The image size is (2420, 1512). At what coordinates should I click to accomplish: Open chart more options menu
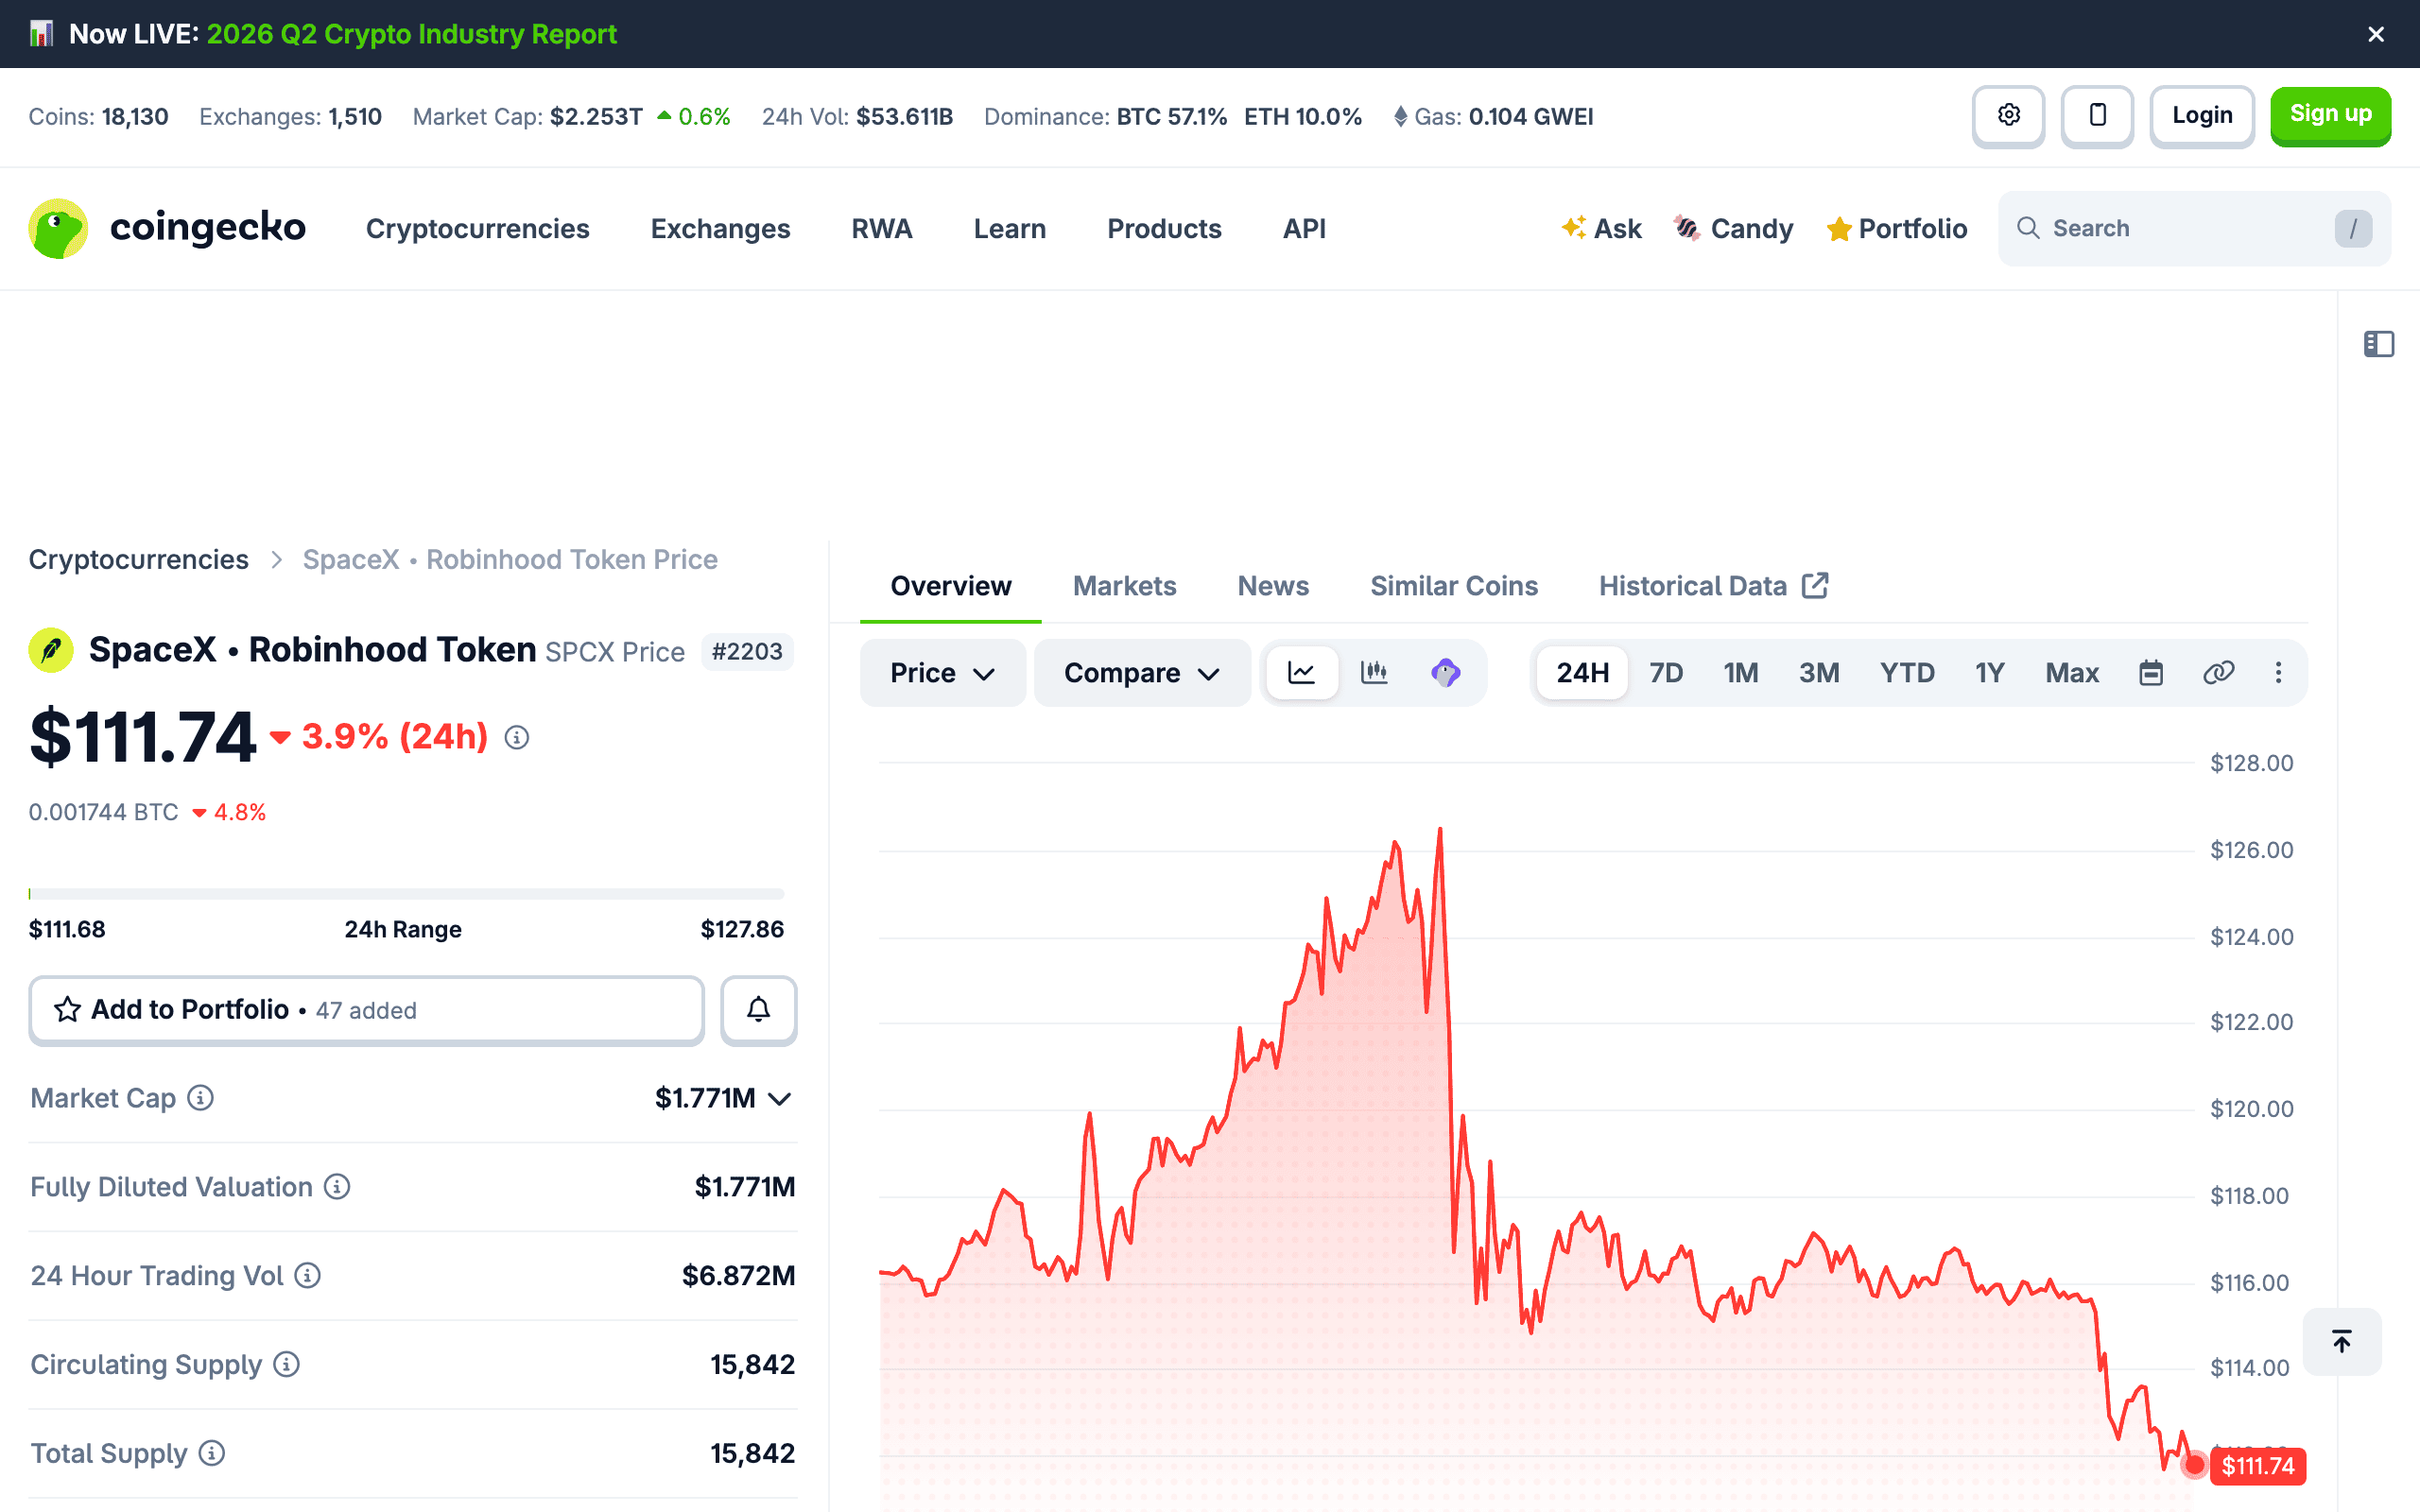[2278, 673]
